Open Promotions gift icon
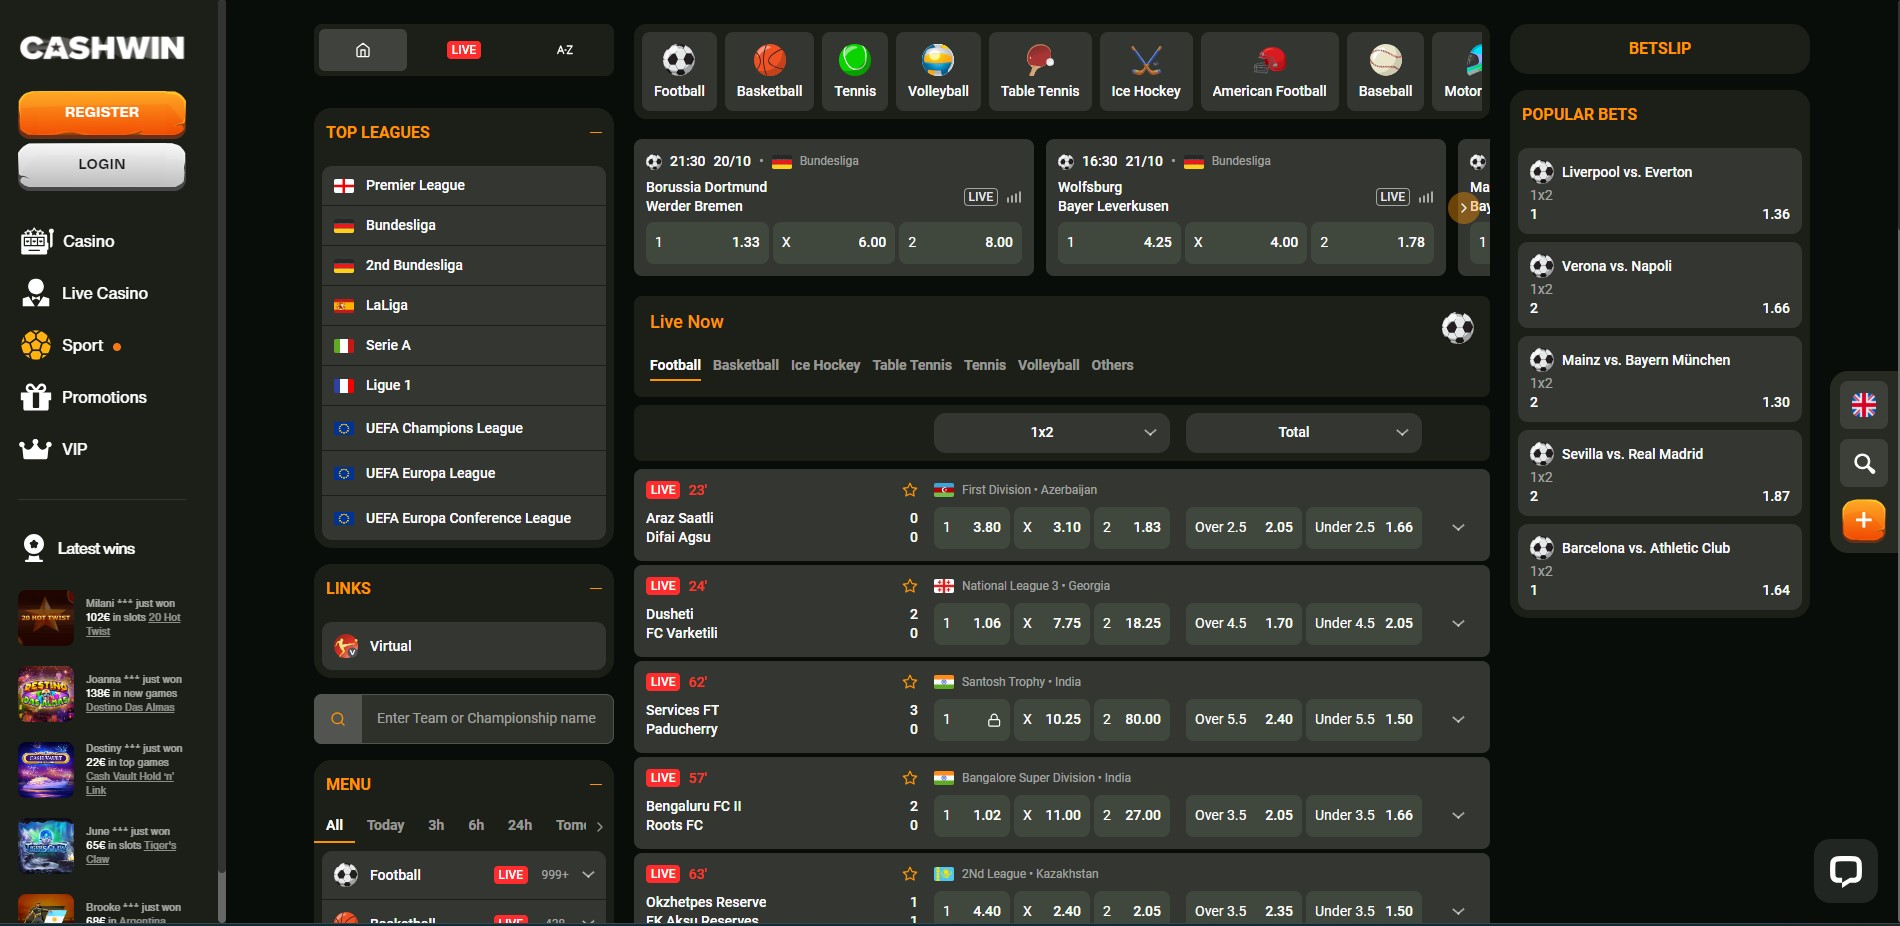1900x926 pixels. click(x=36, y=397)
